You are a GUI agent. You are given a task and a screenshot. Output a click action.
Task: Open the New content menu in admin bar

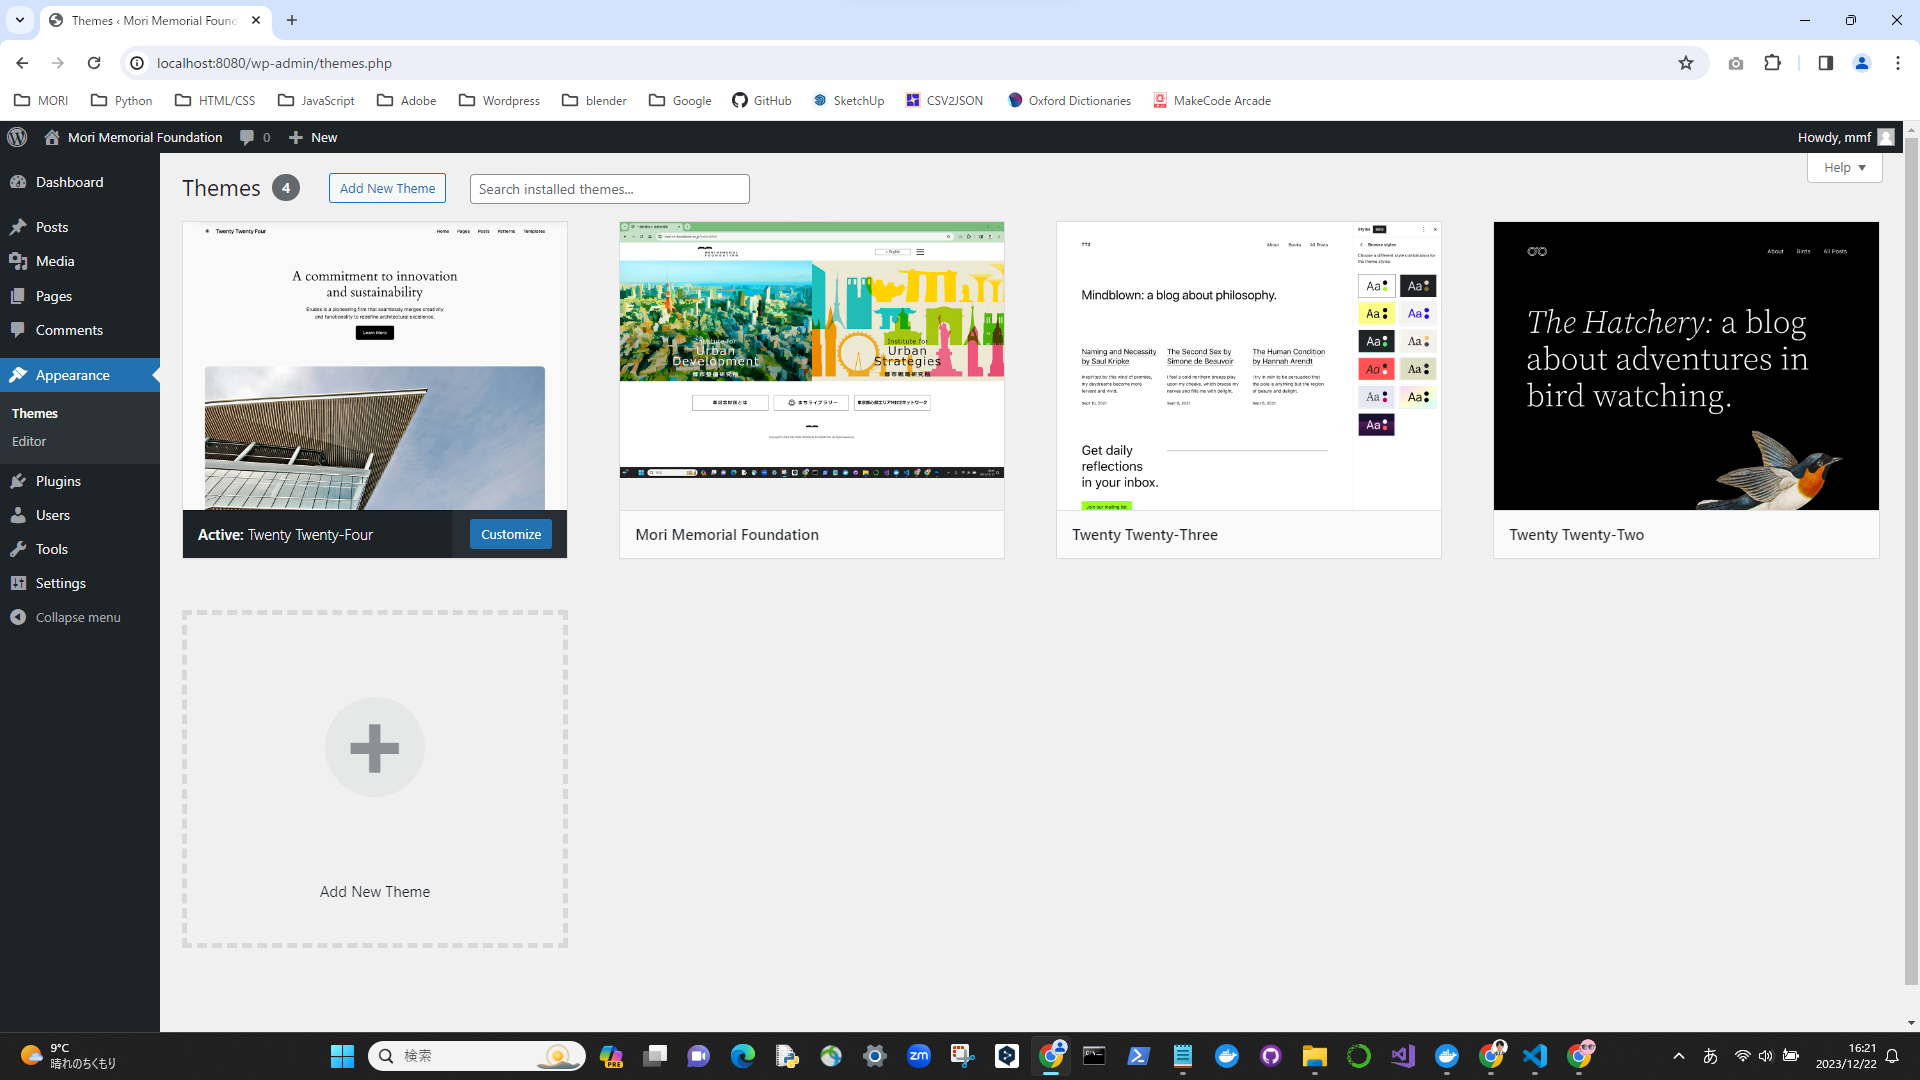click(x=313, y=137)
